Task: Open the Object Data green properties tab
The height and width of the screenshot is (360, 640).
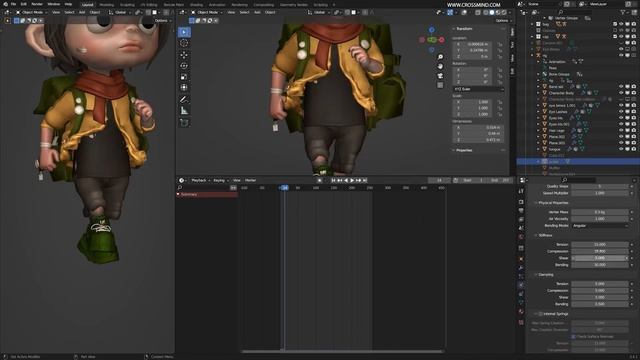Action: coord(521,303)
